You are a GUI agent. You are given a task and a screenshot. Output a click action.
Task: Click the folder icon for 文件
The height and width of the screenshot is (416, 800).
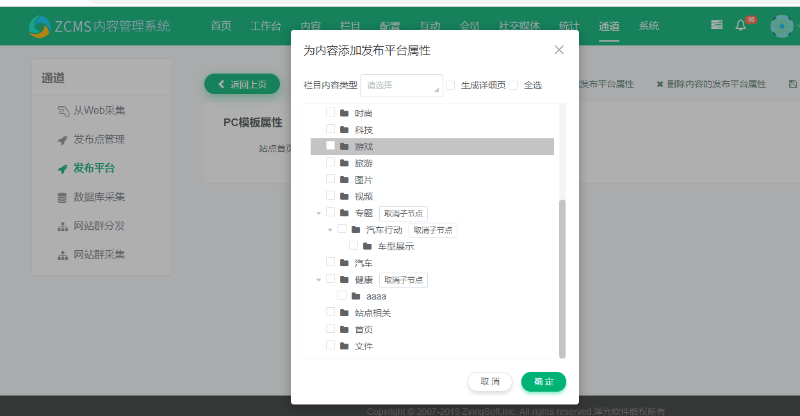(344, 346)
